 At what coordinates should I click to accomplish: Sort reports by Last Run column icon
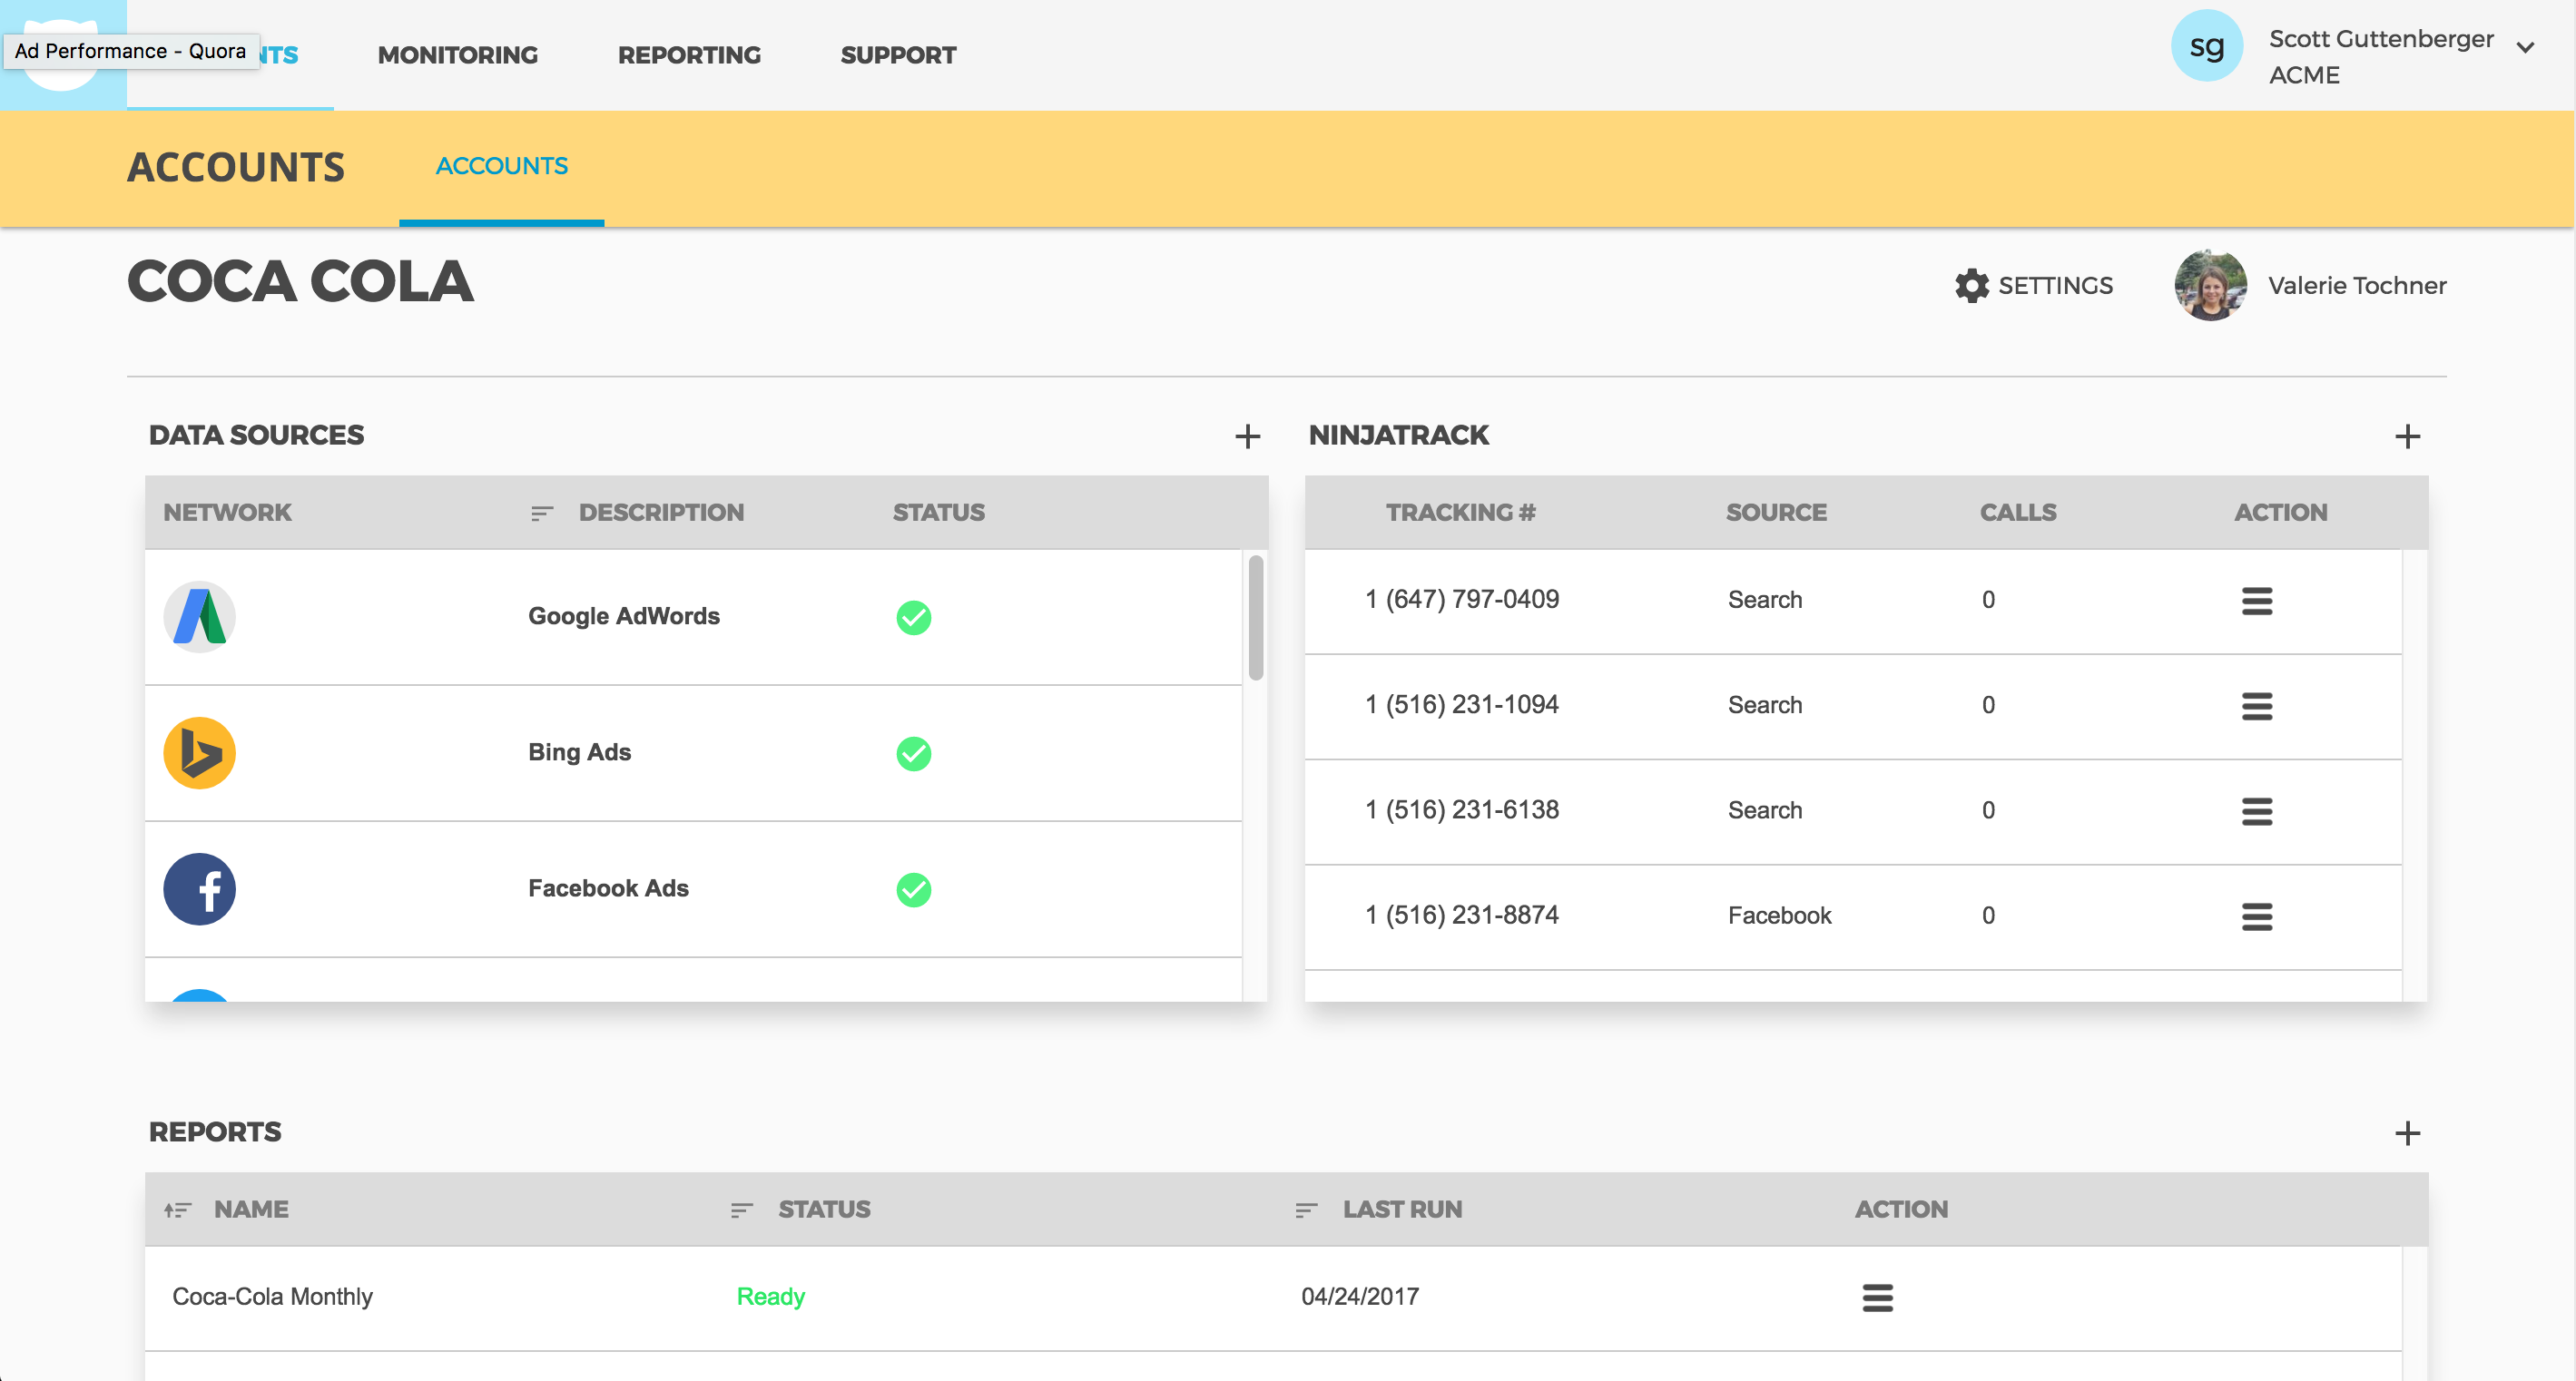click(1305, 1210)
